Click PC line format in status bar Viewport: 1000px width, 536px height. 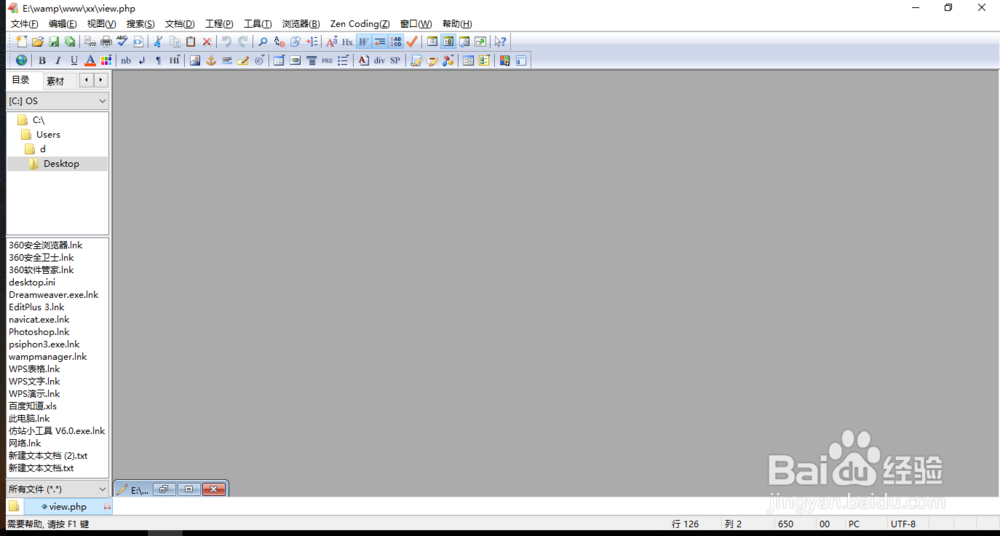pos(854,524)
